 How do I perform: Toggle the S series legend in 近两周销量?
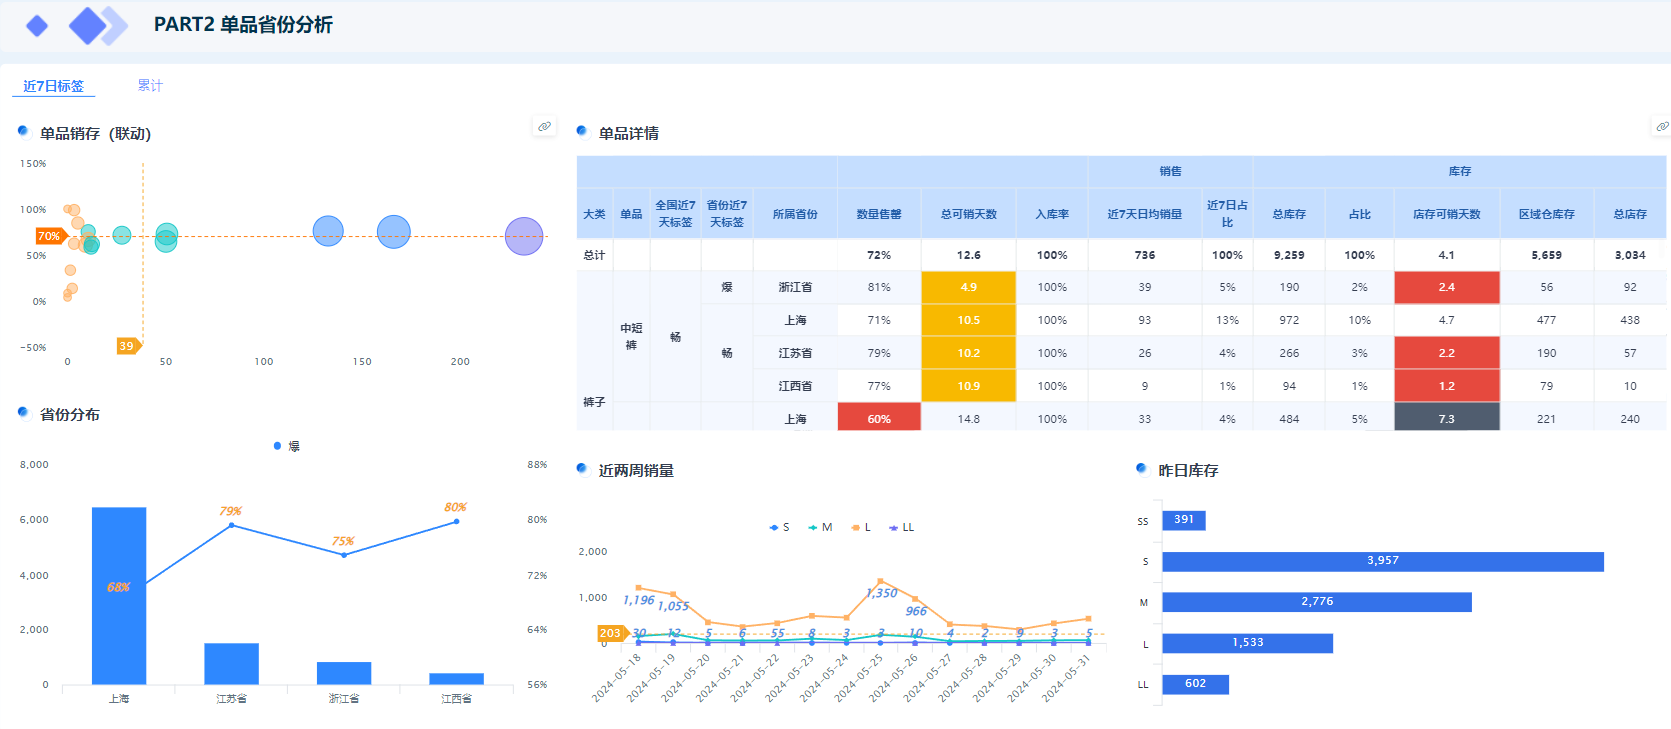[x=779, y=527]
